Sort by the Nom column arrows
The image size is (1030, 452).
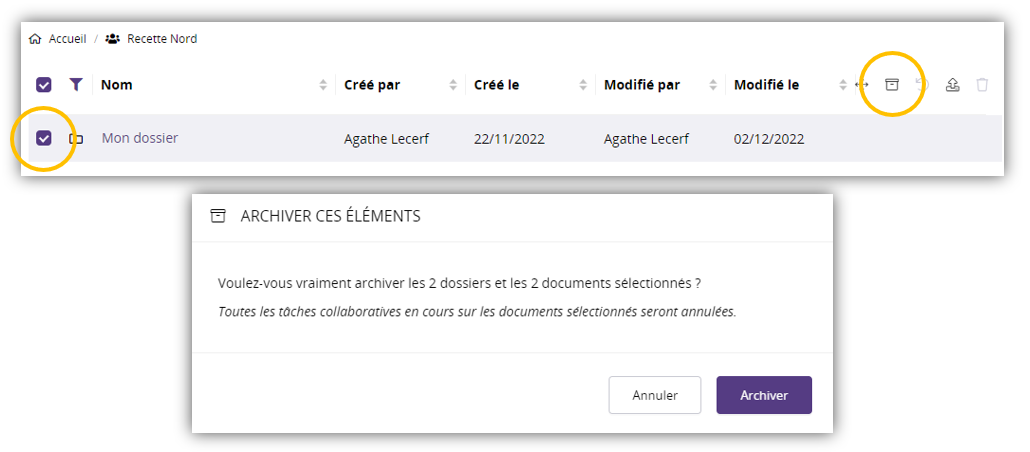323,85
